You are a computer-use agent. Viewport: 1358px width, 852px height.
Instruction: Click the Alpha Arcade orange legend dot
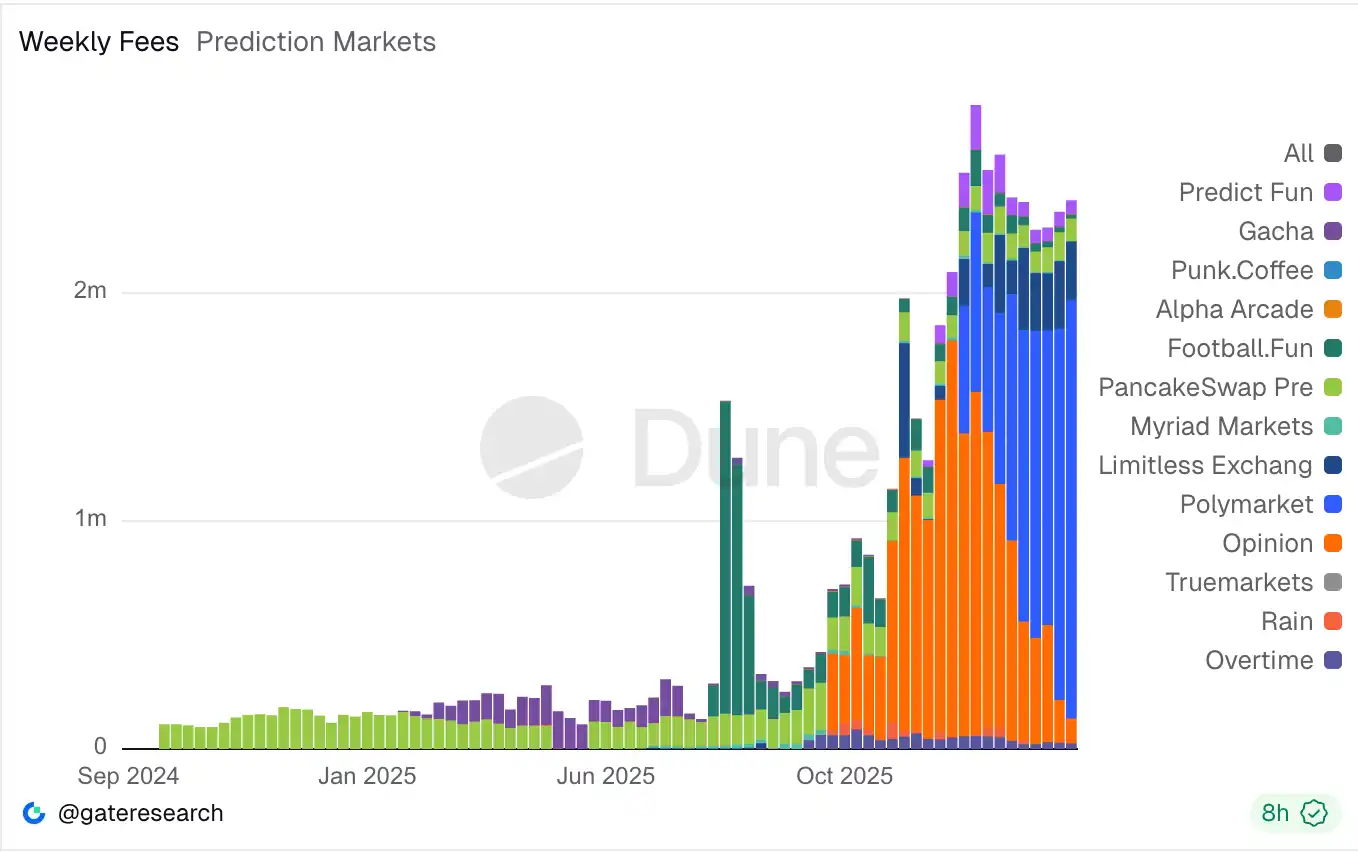(1332, 309)
